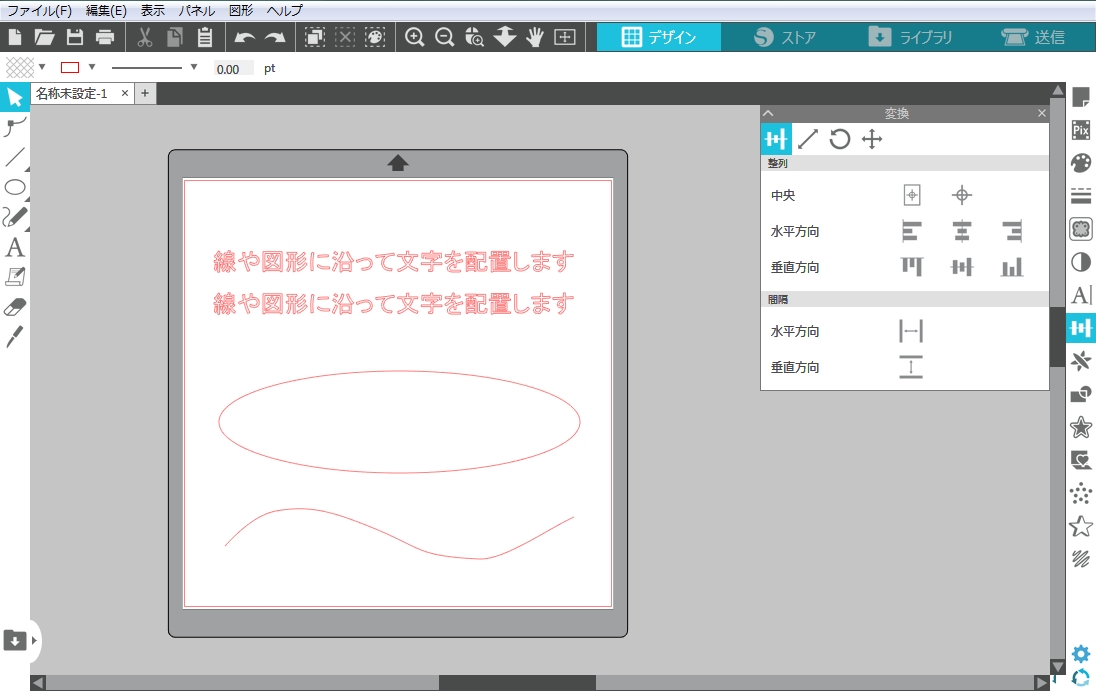Select the ellipse drawing tool
1096x691 pixels.
pyautogui.click(x=15, y=187)
